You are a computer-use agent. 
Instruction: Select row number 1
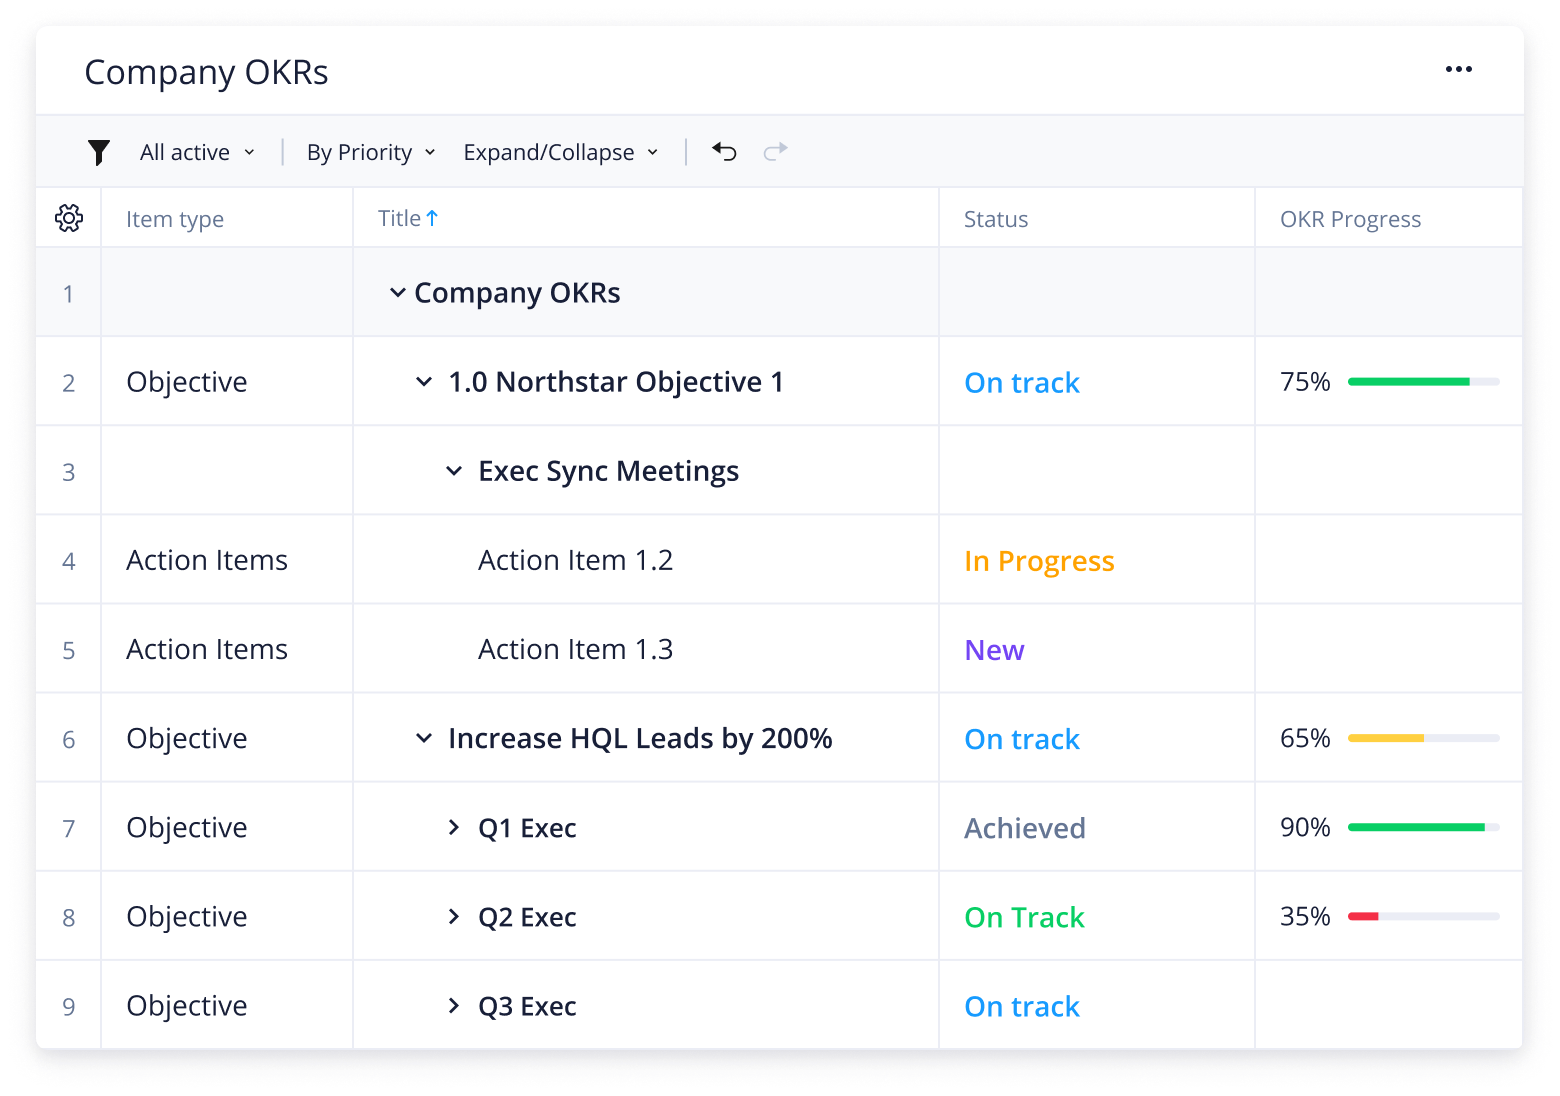[x=68, y=293]
